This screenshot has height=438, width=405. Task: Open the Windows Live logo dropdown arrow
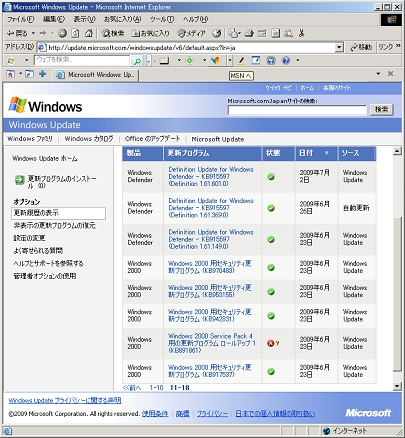pyautogui.click(x=27, y=60)
